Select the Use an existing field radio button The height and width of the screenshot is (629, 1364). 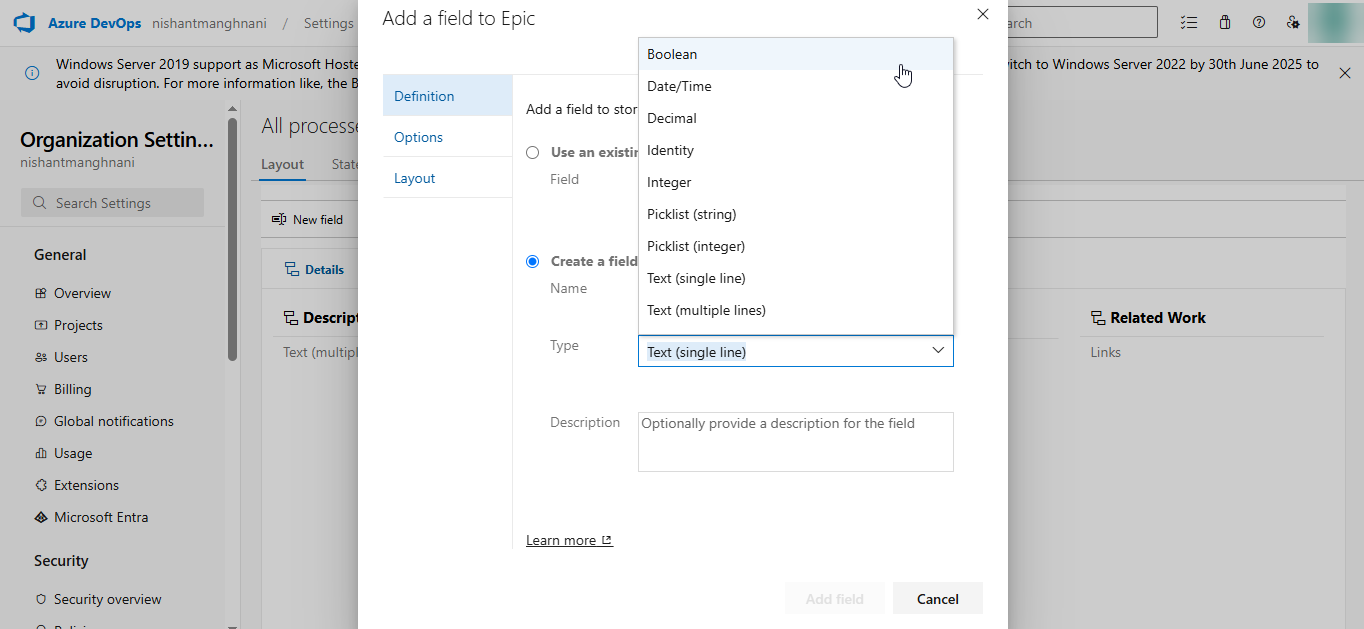coord(532,152)
